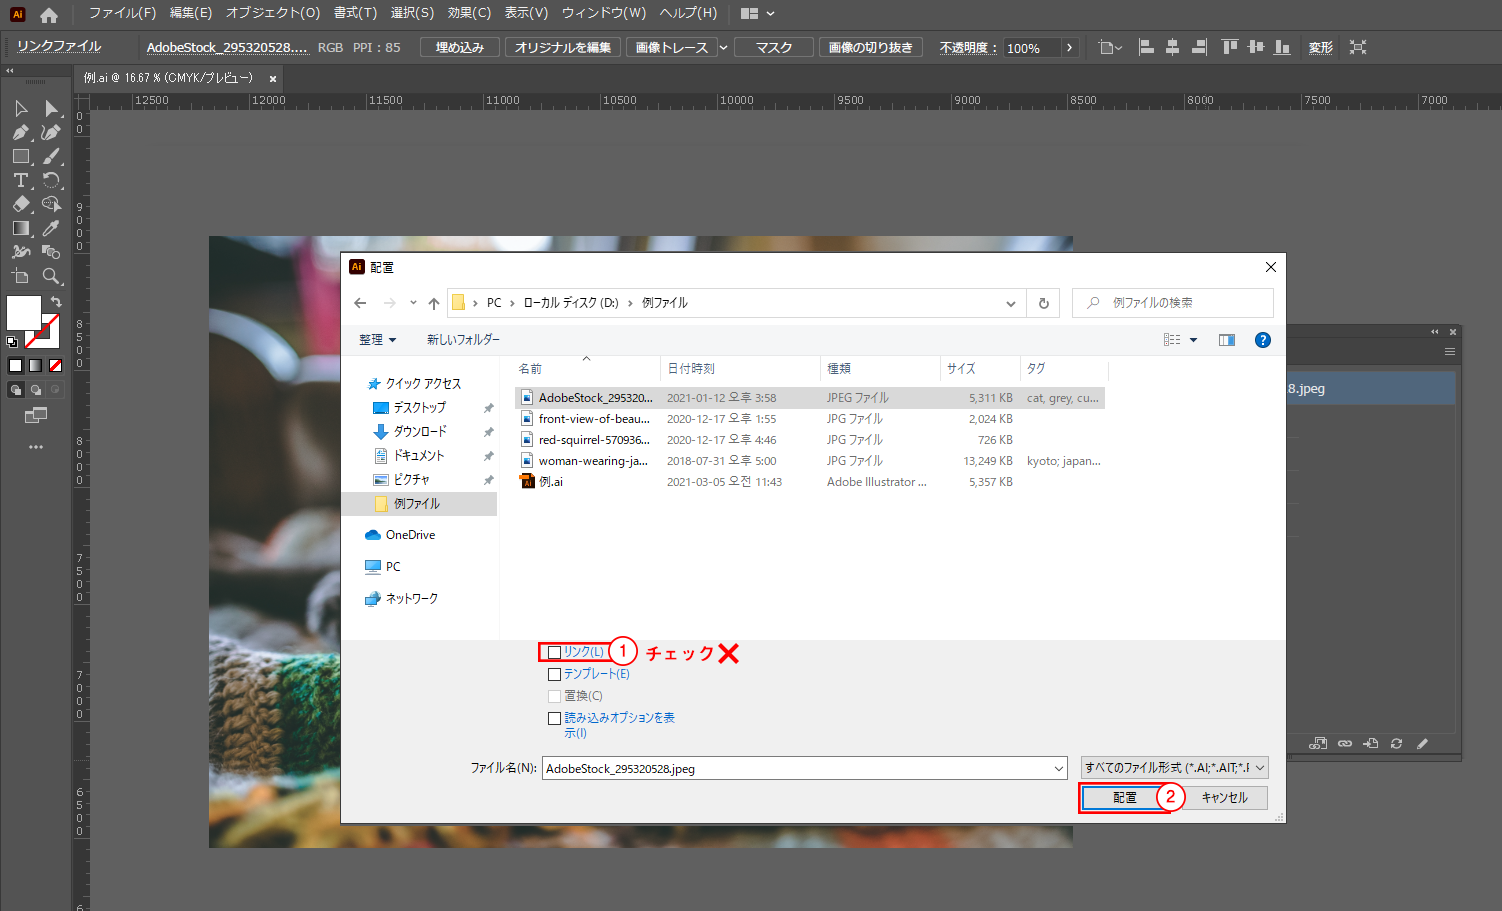
Task: Select the Curvature tool
Action: 51,132
